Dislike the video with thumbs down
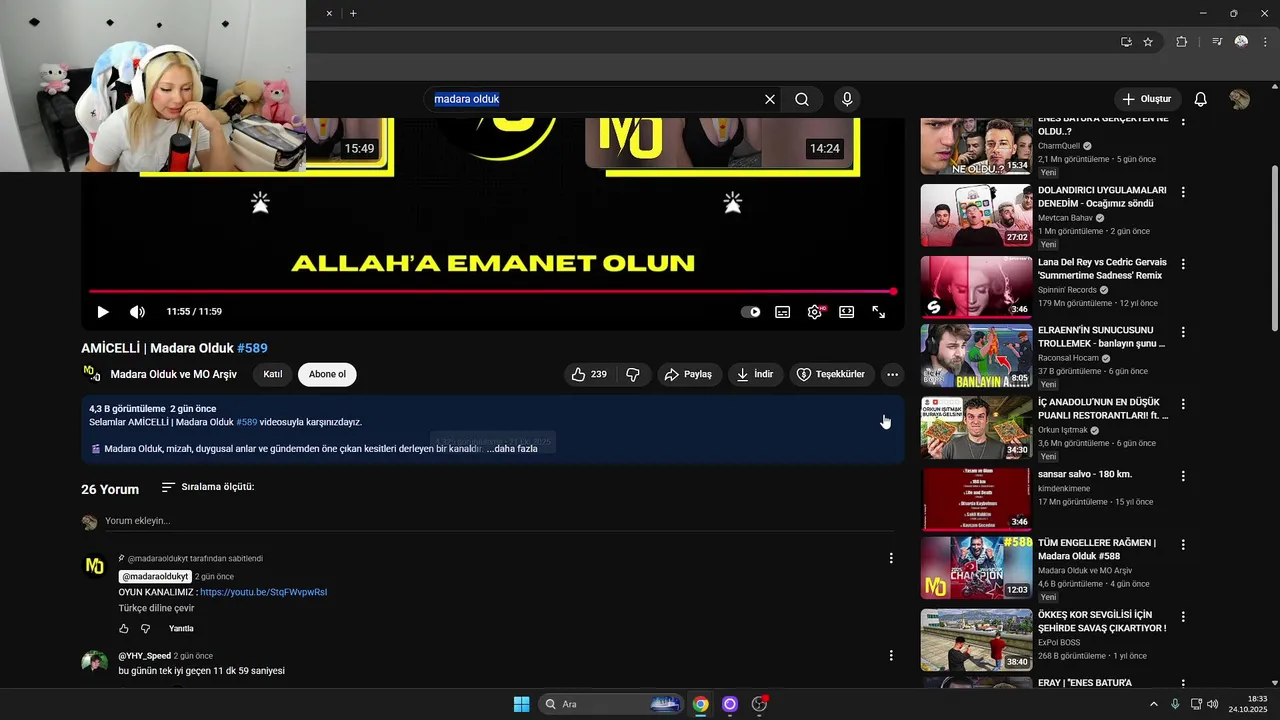Viewport: 1280px width, 720px height. point(633,374)
